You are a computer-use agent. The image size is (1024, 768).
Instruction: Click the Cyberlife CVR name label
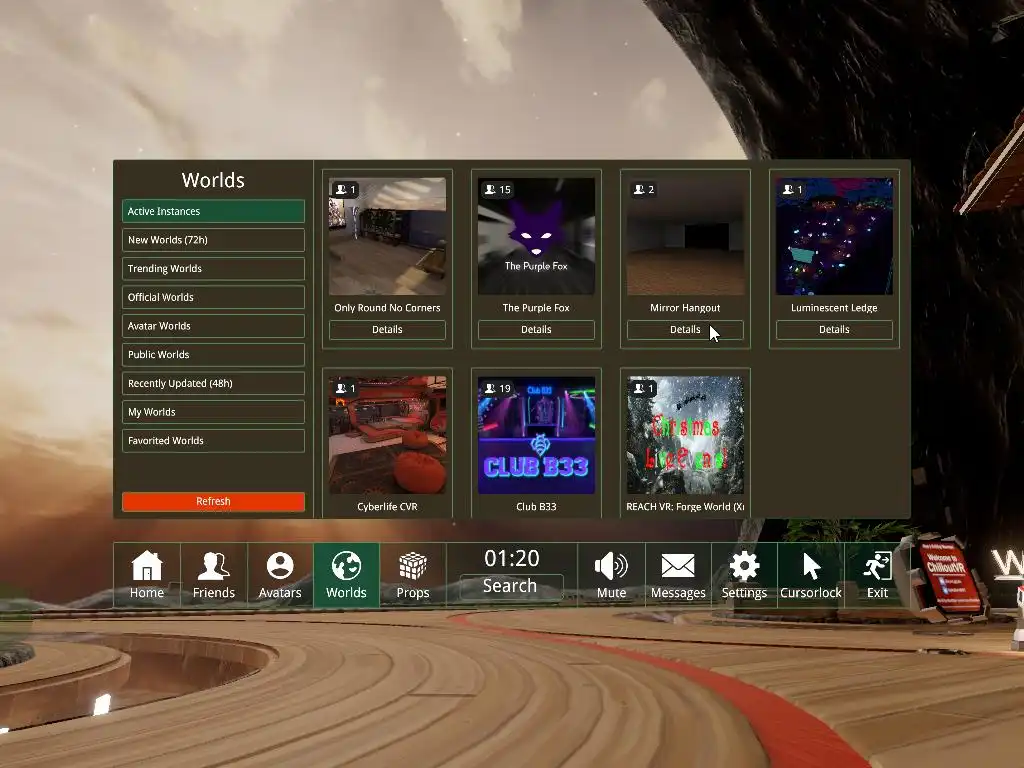387,507
